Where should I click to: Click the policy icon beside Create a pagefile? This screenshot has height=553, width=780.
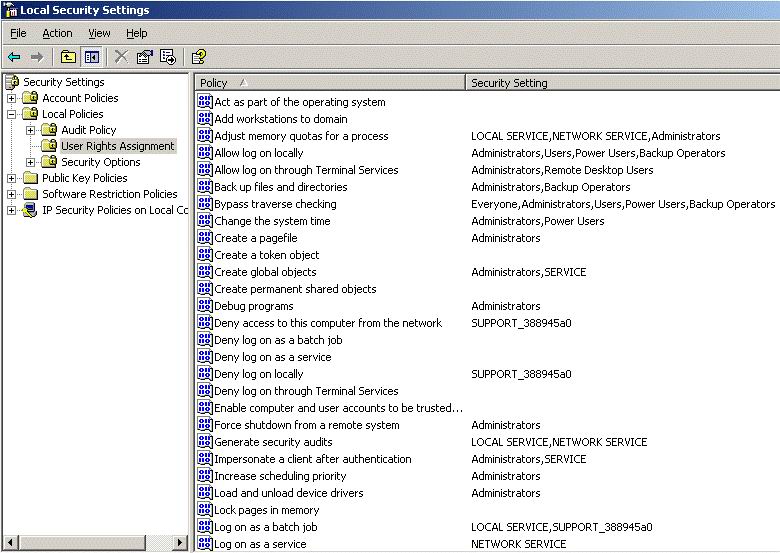[x=204, y=238]
